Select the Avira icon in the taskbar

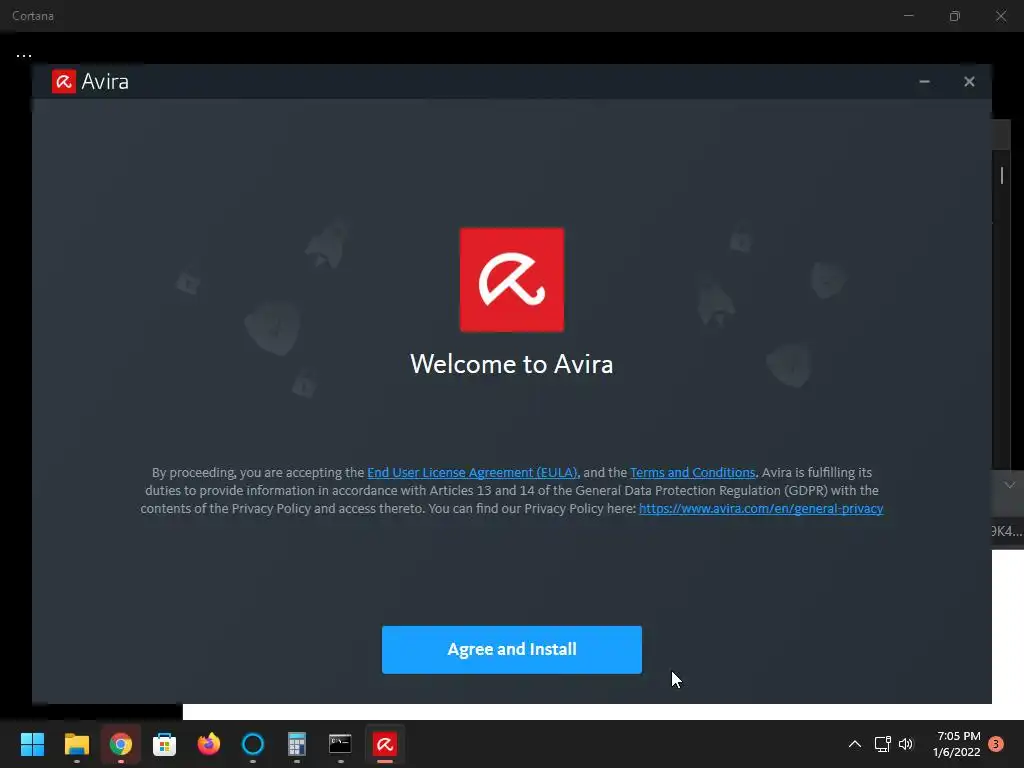385,744
